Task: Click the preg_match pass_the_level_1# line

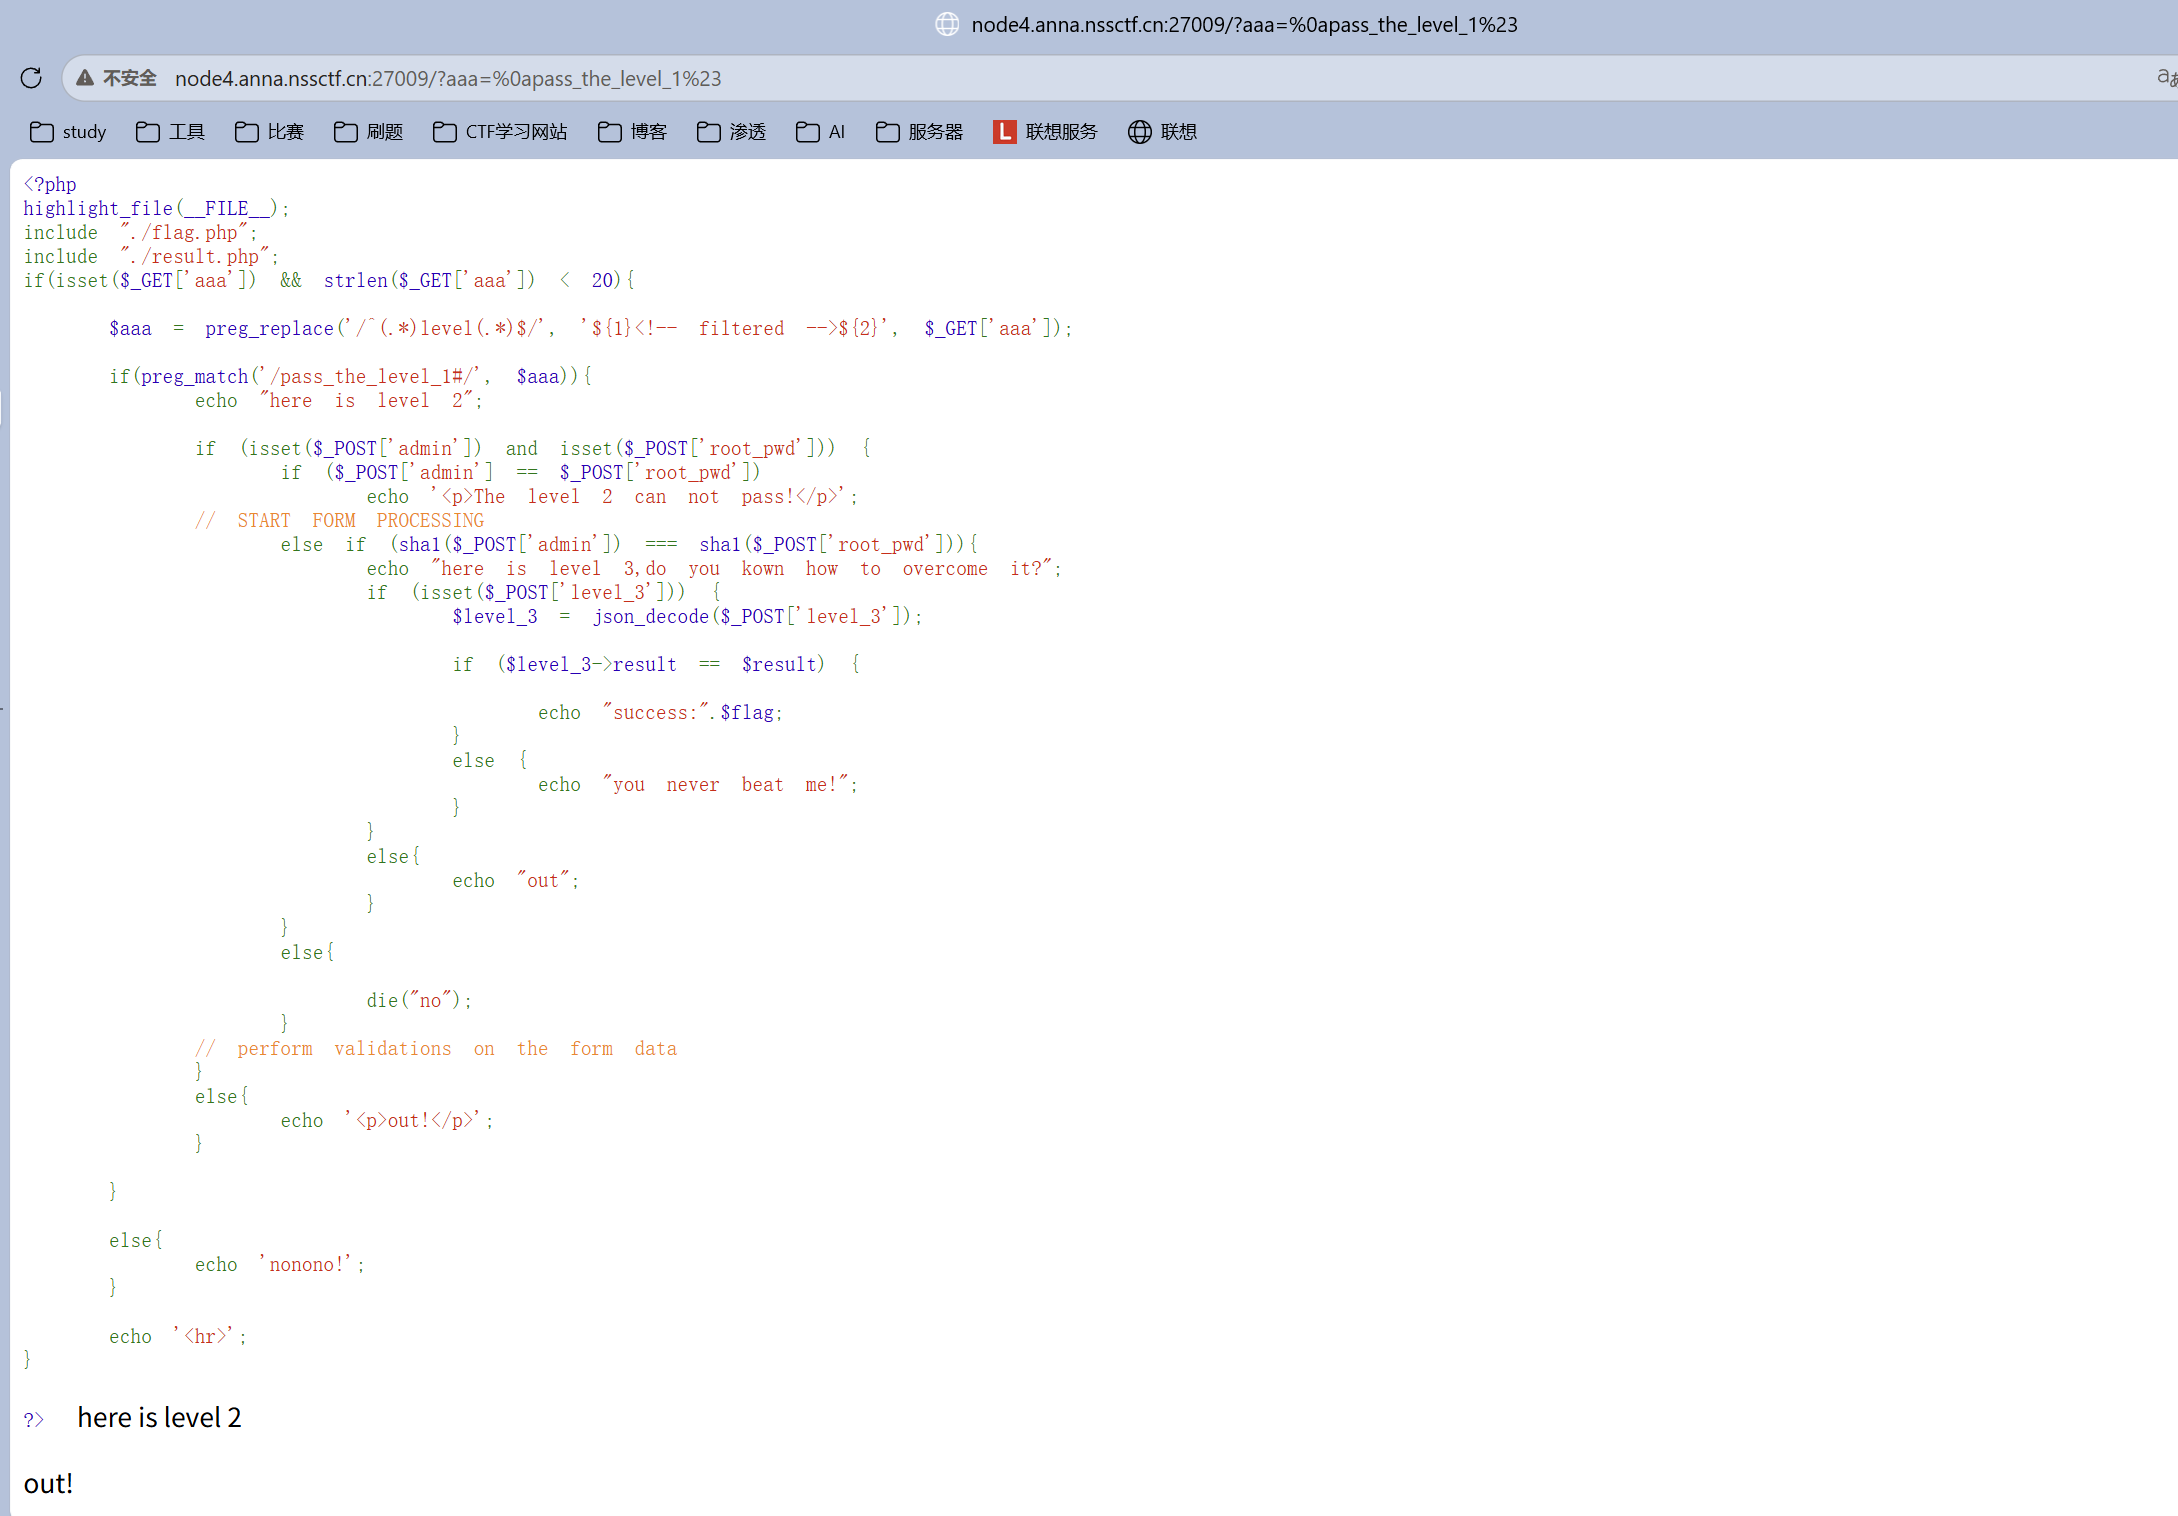Action: click(350, 376)
